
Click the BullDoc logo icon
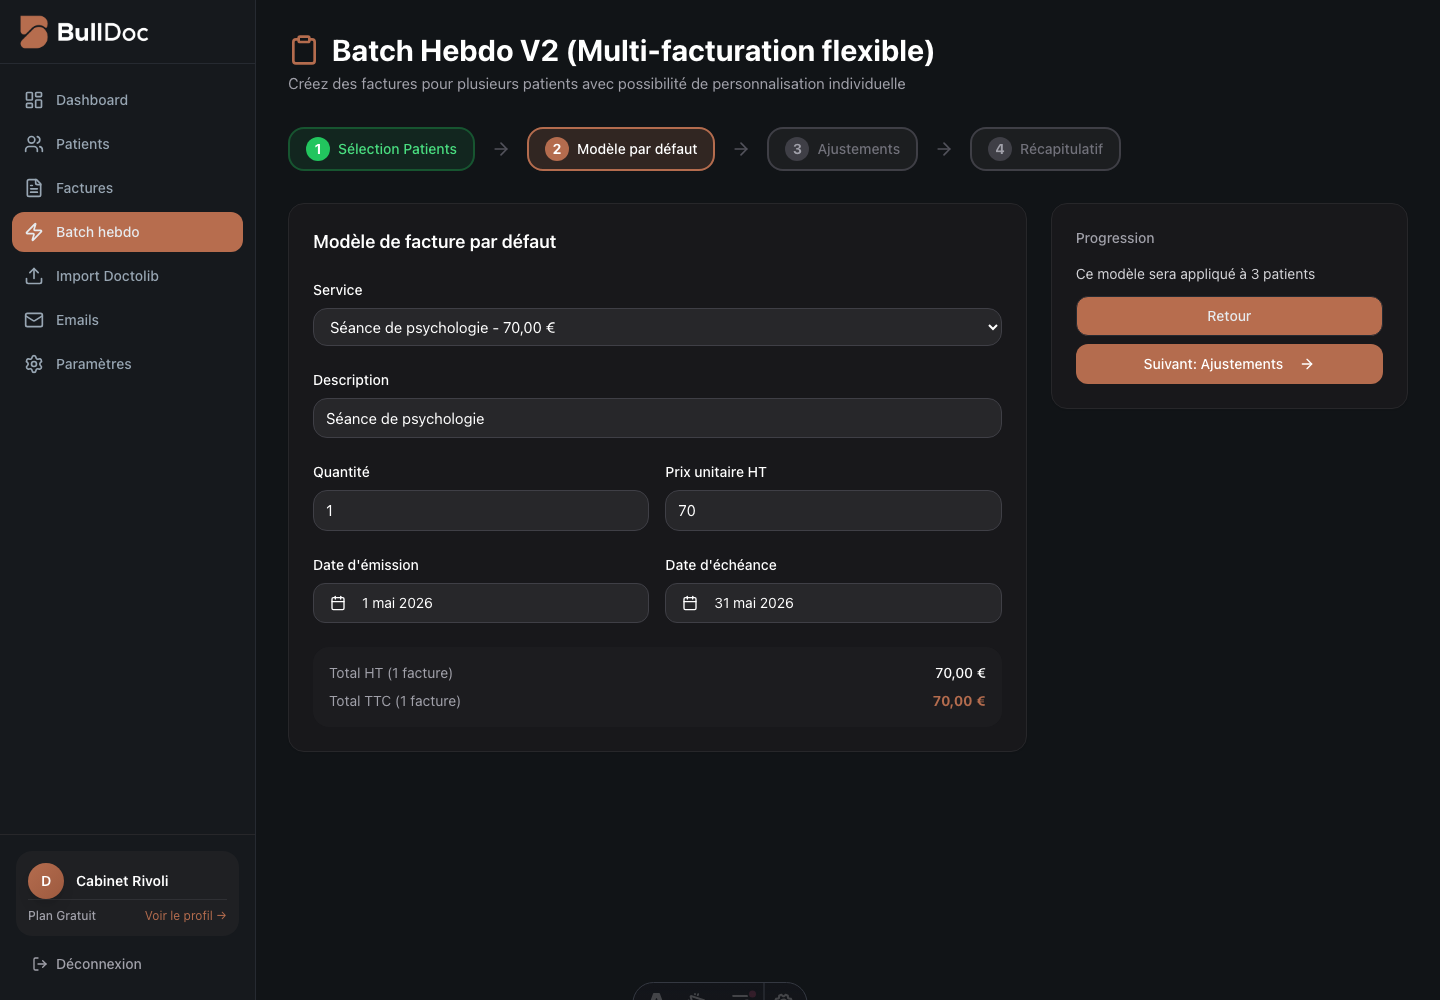34,32
